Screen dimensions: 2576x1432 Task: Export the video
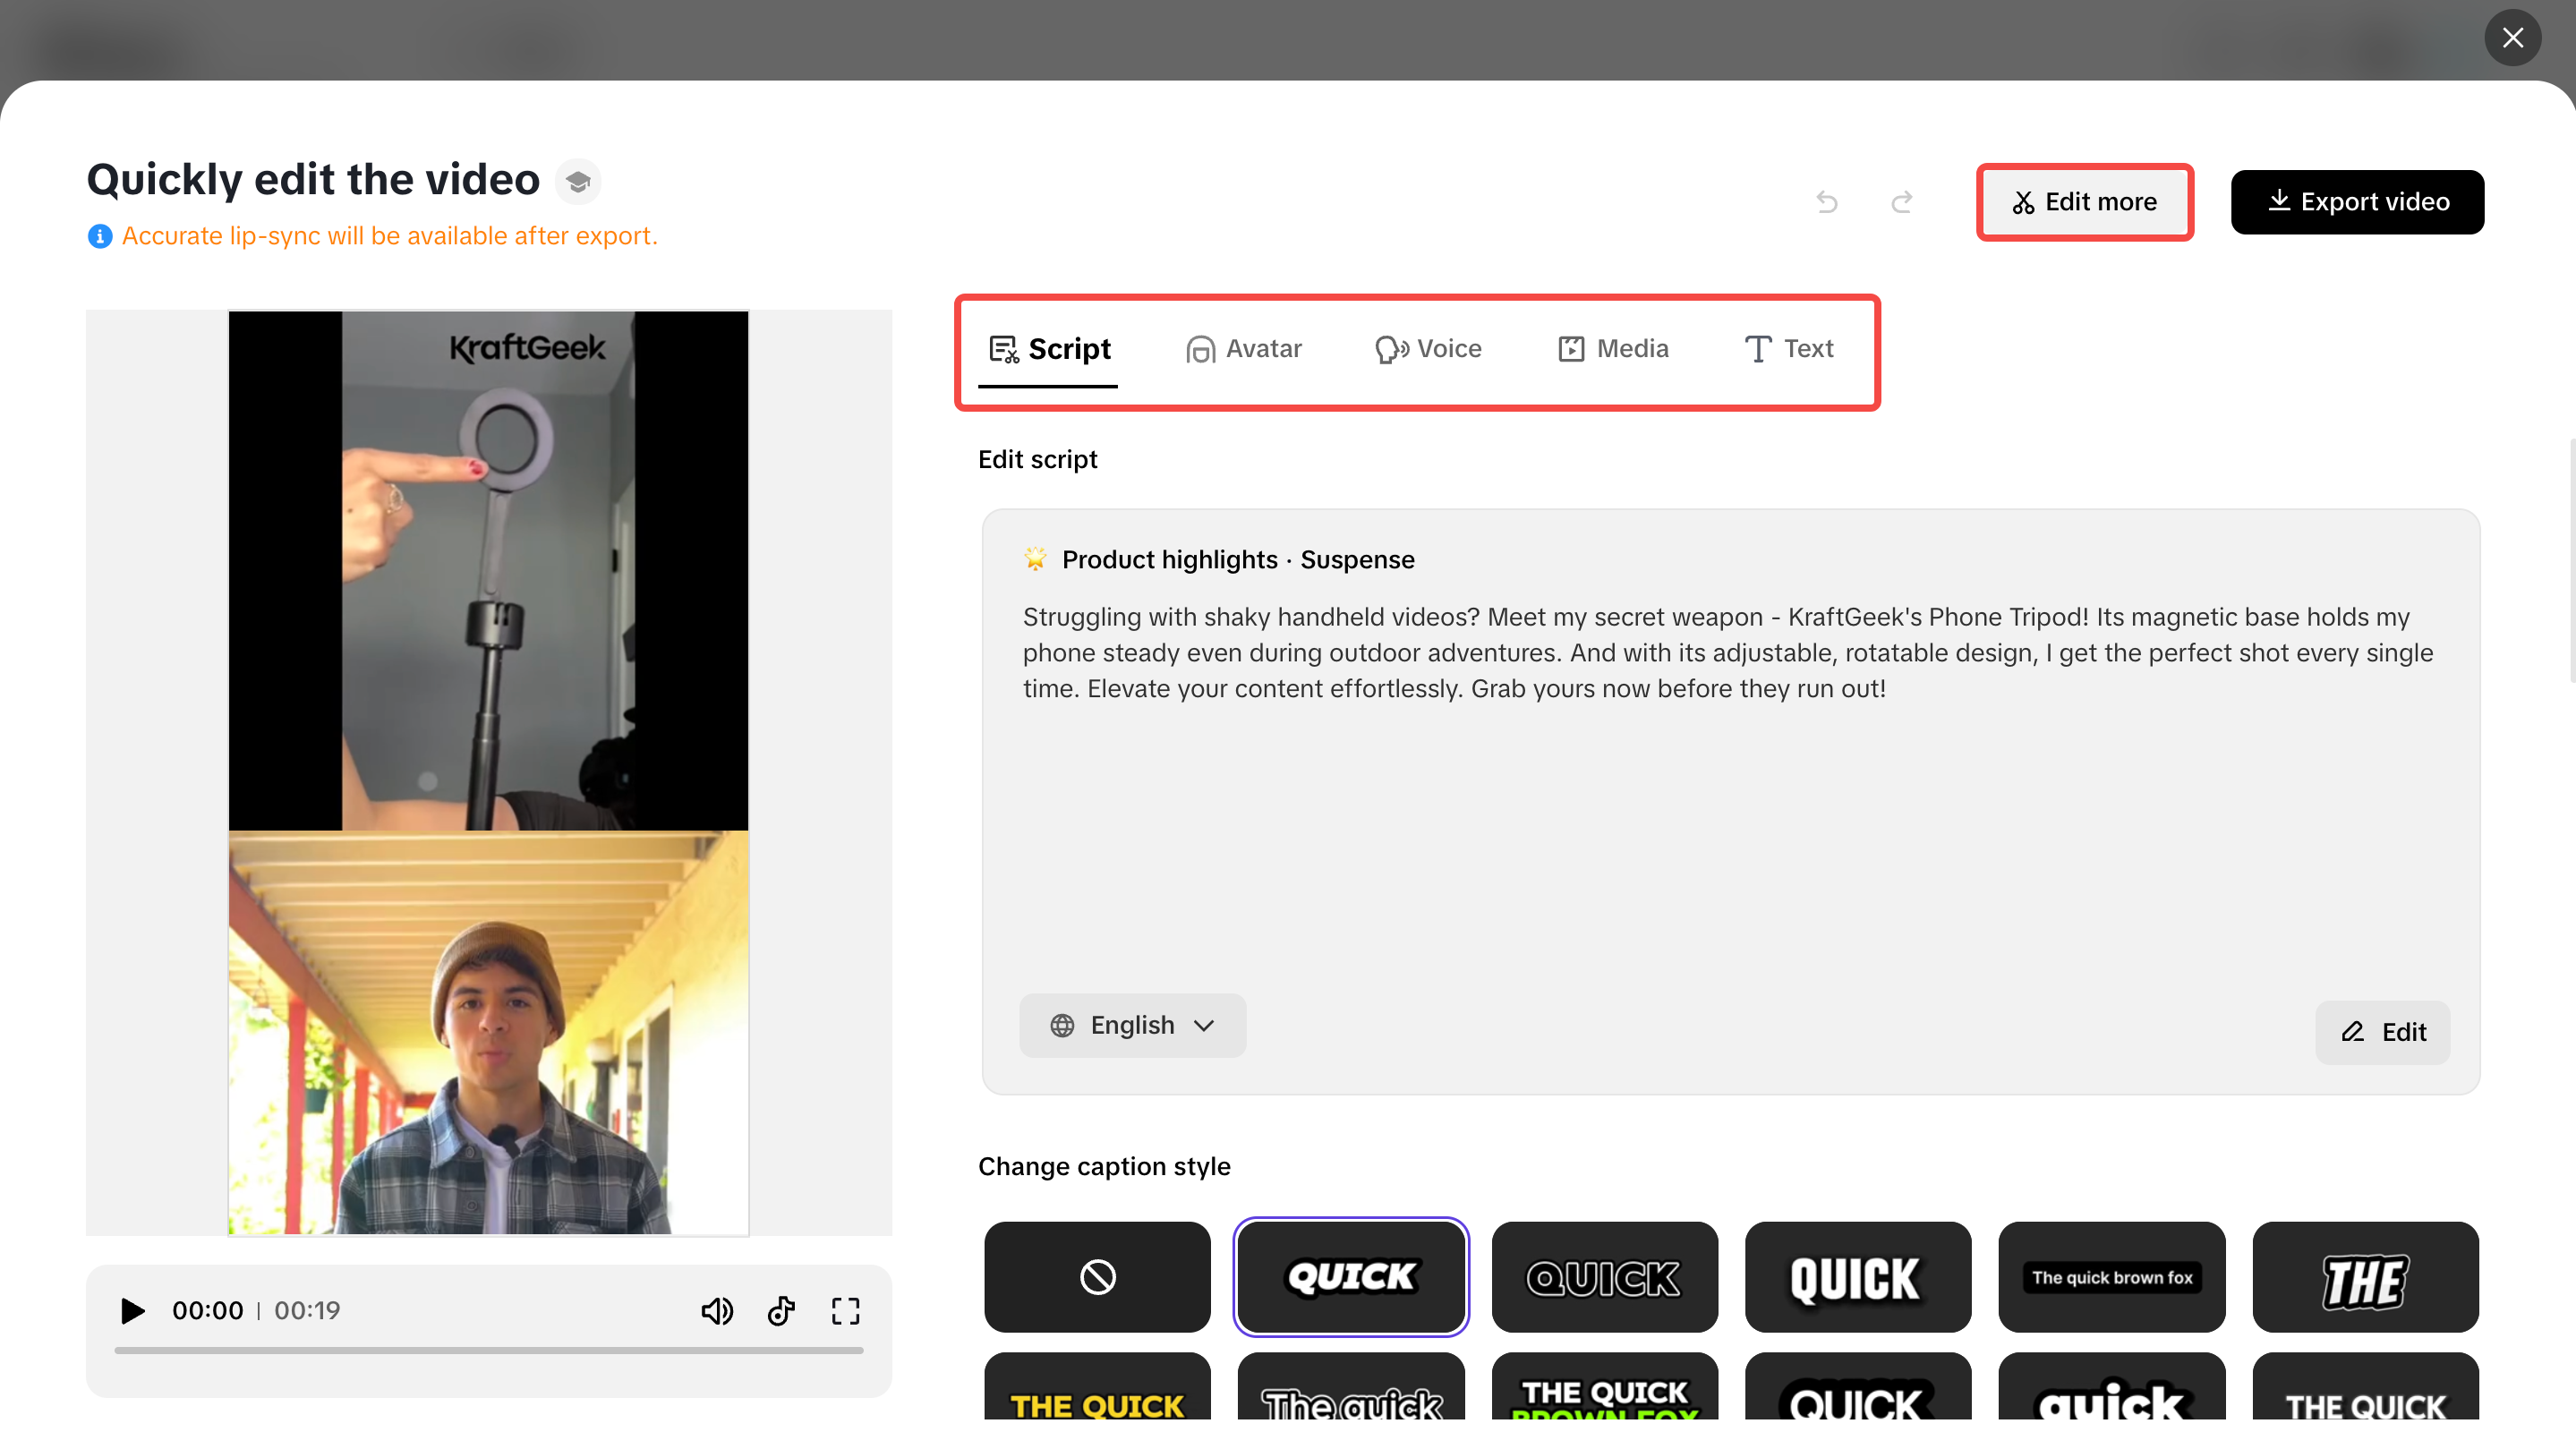(2357, 202)
